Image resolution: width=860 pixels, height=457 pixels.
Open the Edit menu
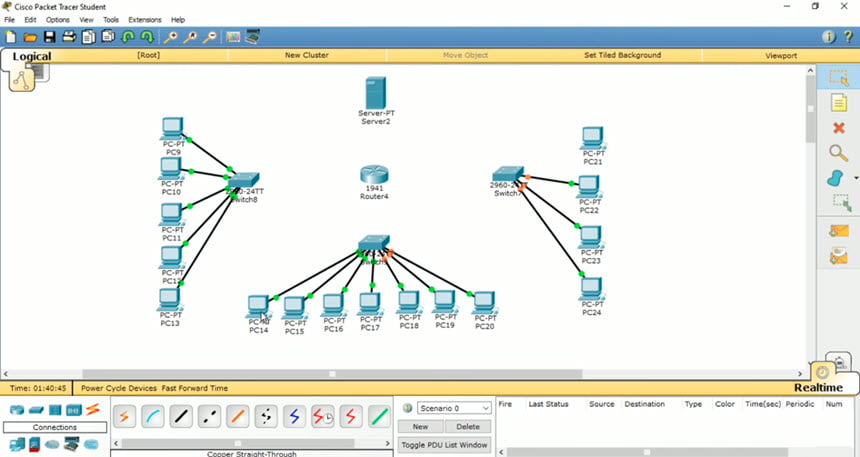coord(30,19)
